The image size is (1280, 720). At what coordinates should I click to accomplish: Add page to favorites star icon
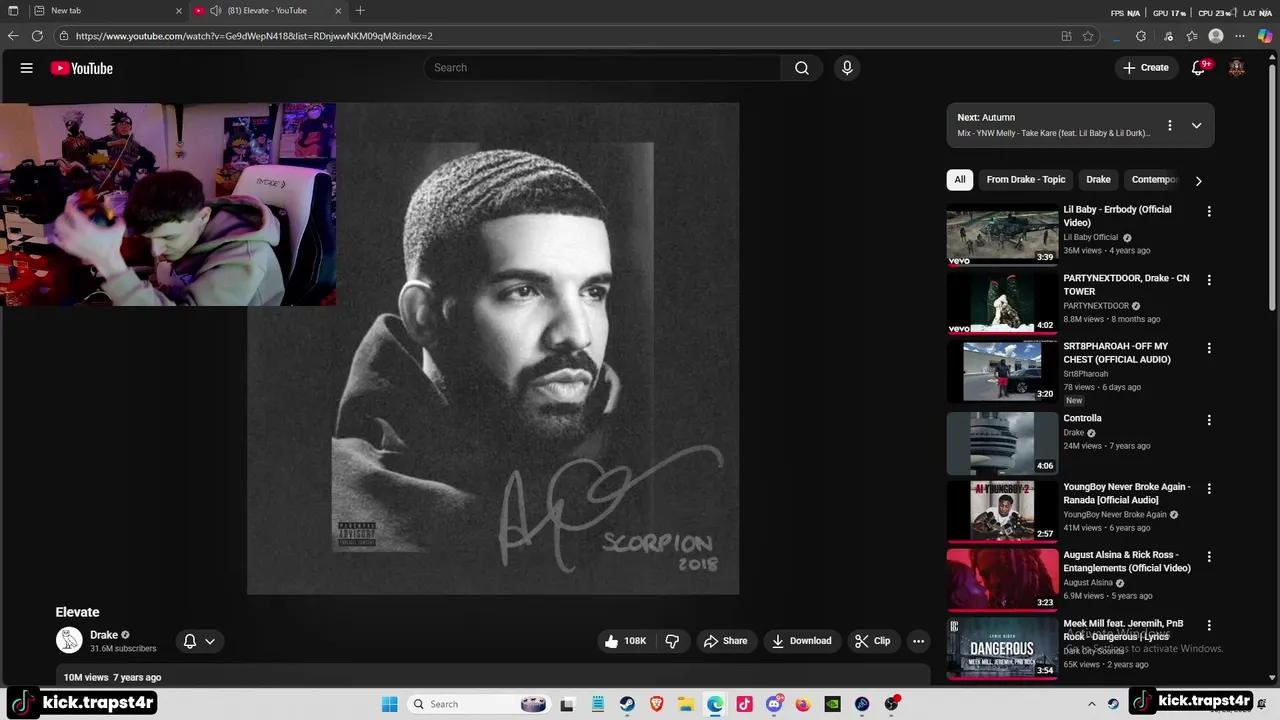tap(1088, 36)
